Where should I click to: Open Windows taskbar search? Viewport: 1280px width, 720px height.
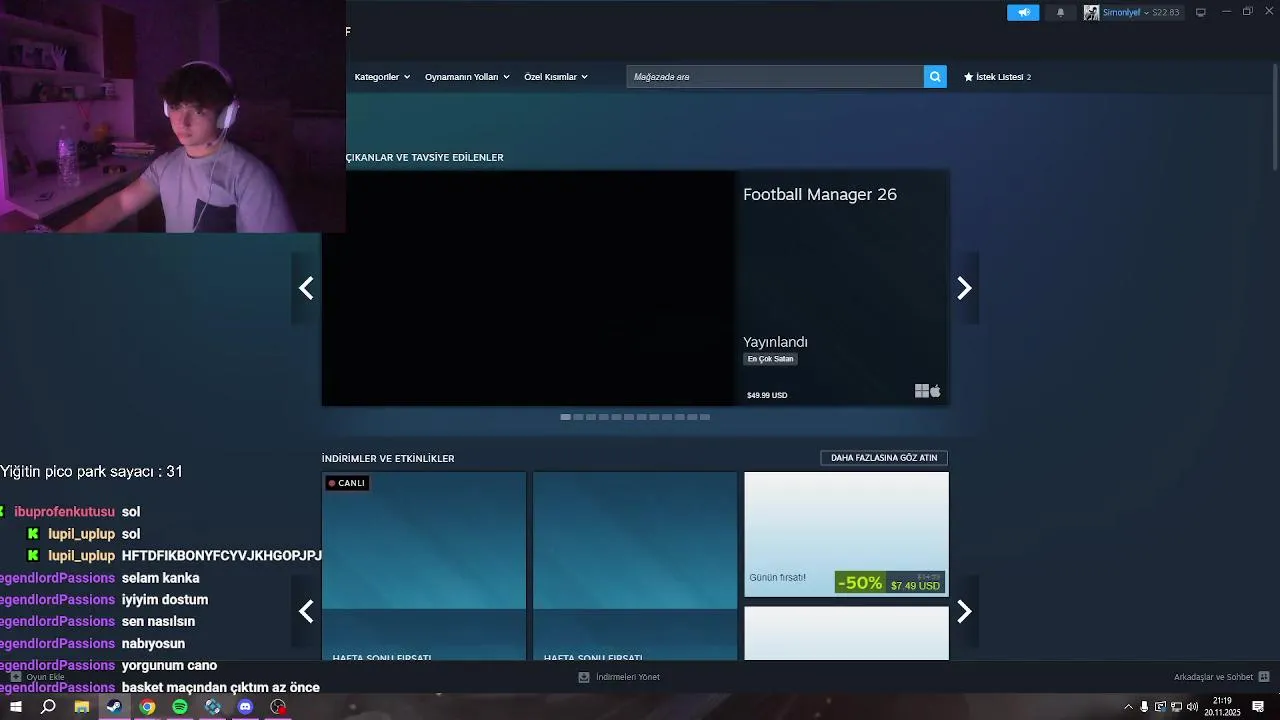coord(48,707)
